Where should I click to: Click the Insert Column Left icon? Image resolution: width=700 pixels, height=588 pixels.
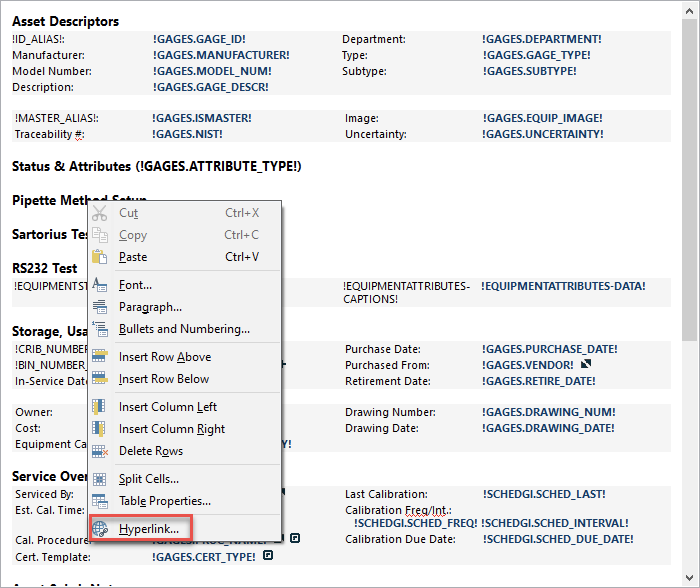pos(100,407)
